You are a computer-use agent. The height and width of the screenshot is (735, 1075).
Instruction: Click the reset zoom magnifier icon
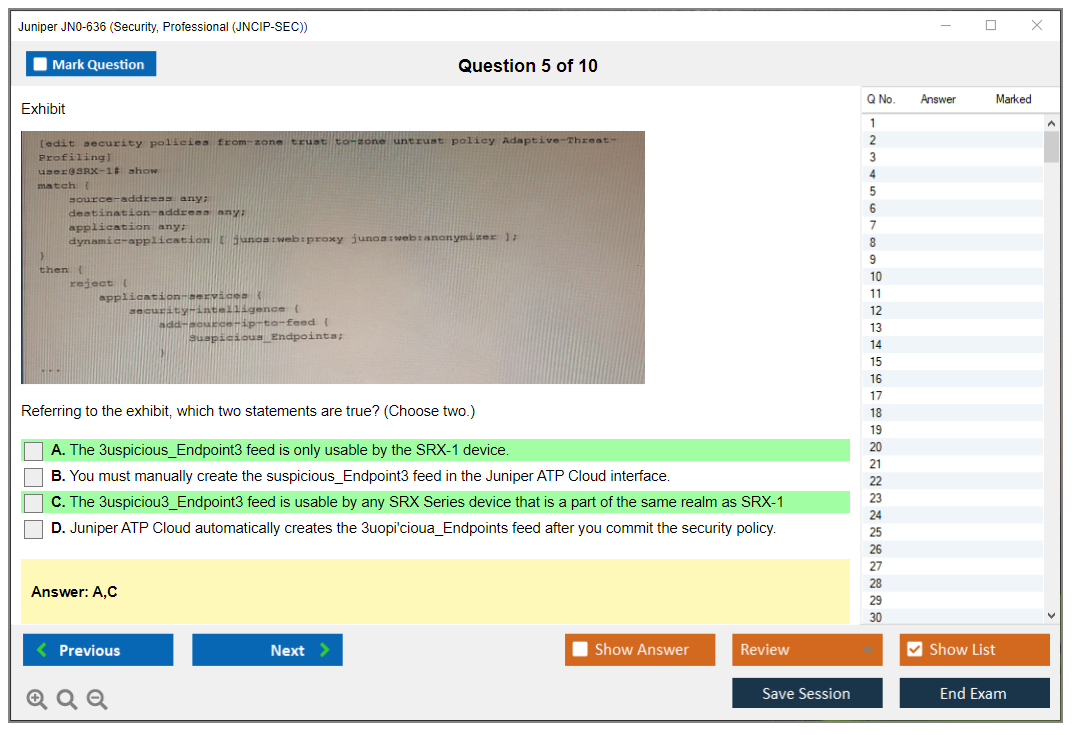pyautogui.click(x=67, y=700)
